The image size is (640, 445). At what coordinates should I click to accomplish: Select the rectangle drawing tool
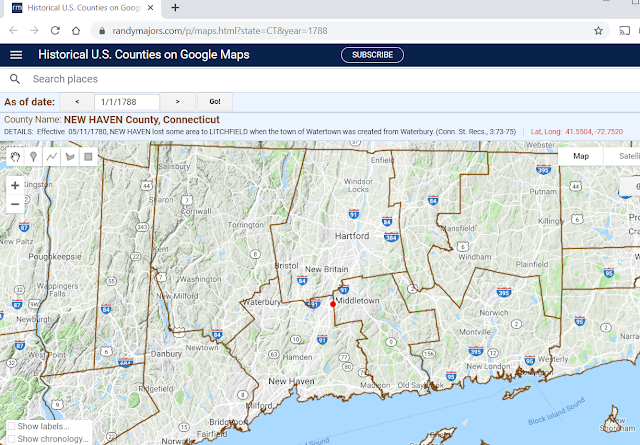click(x=88, y=157)
